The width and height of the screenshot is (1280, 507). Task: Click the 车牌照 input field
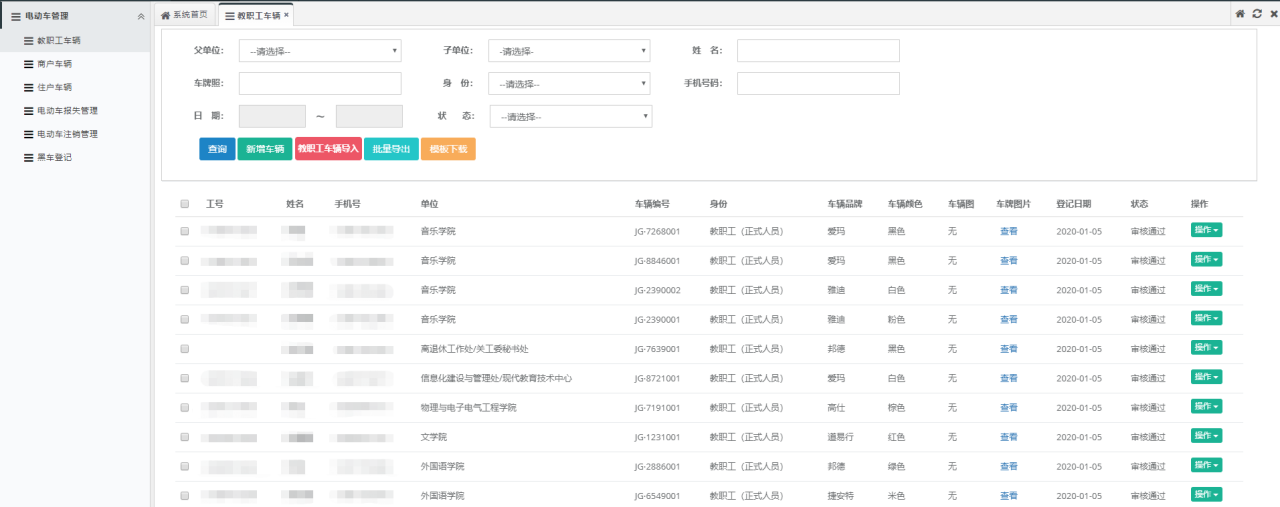[320, 83]
